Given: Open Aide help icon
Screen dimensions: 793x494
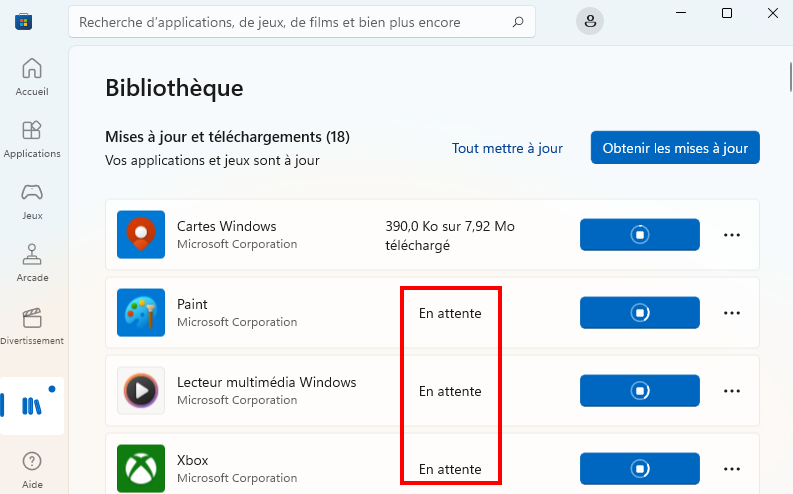Looking at the screenshot, I should (x=32, y=470).
